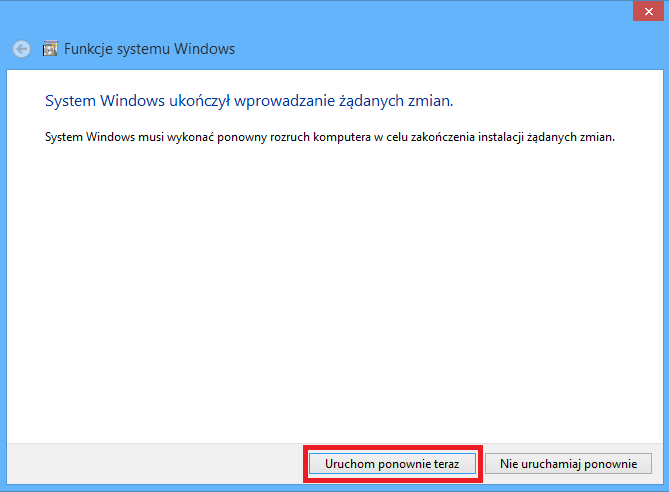Click the restart requirement description sentence

coord(330,136)
